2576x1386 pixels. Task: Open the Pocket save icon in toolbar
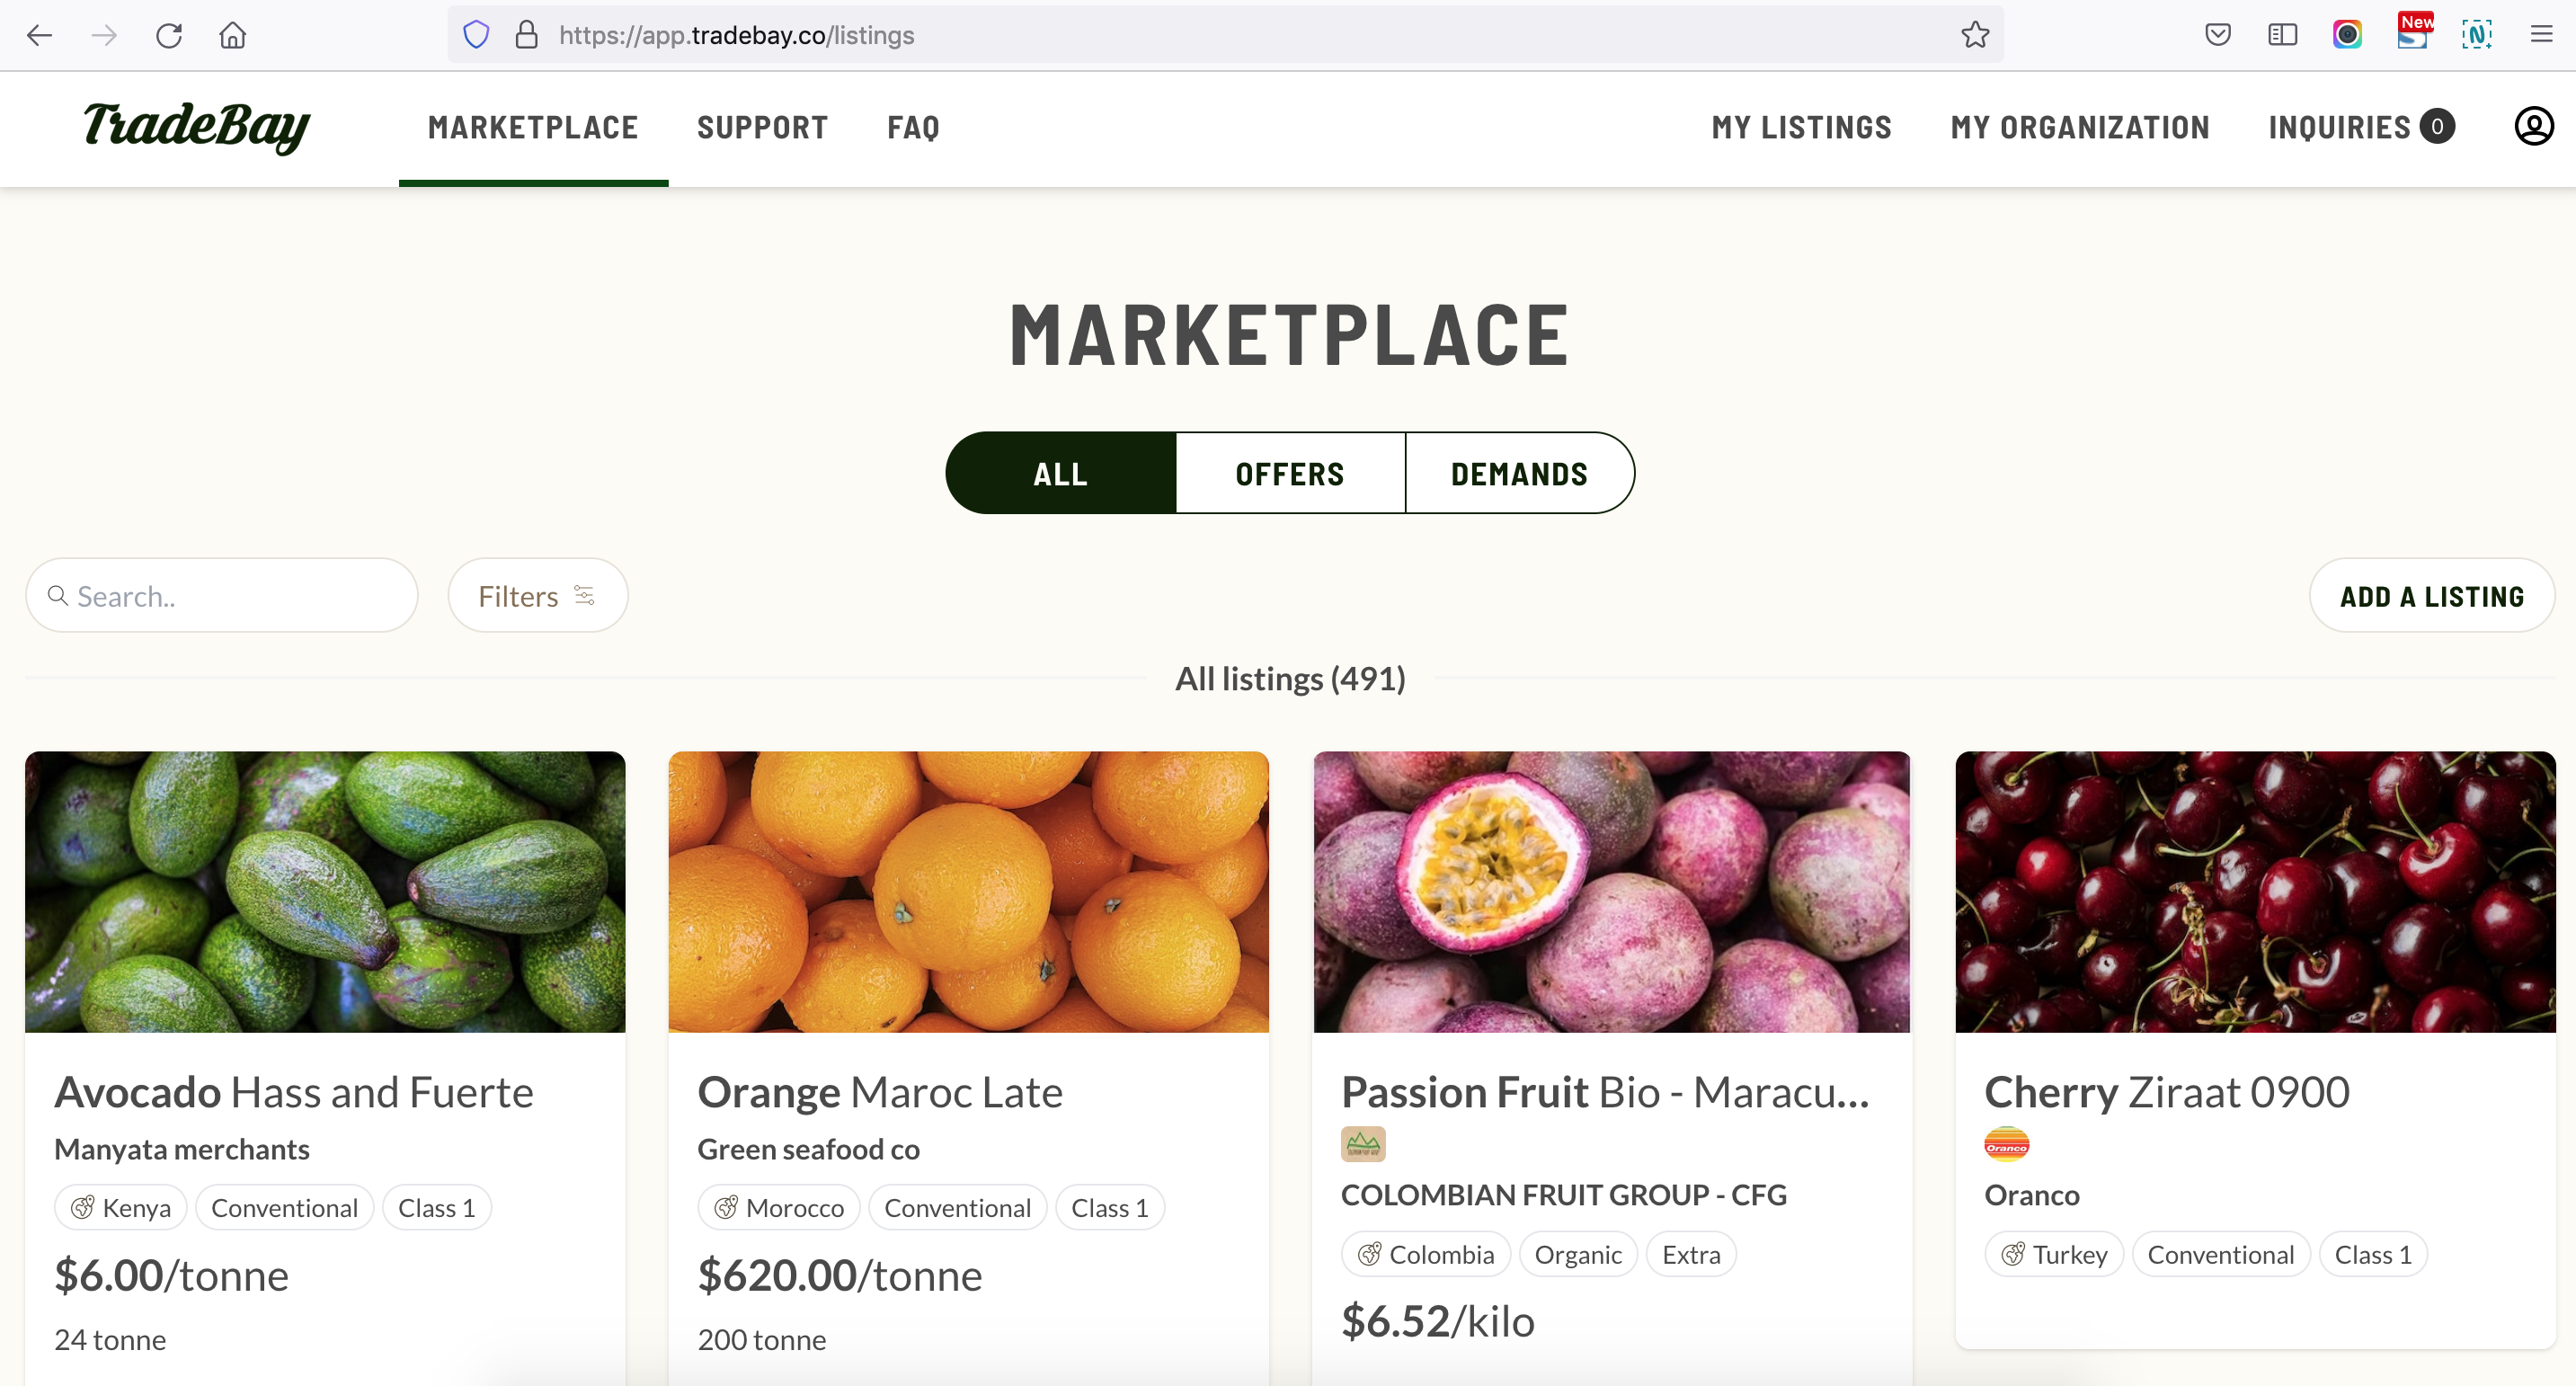(x=2217, y=35)
